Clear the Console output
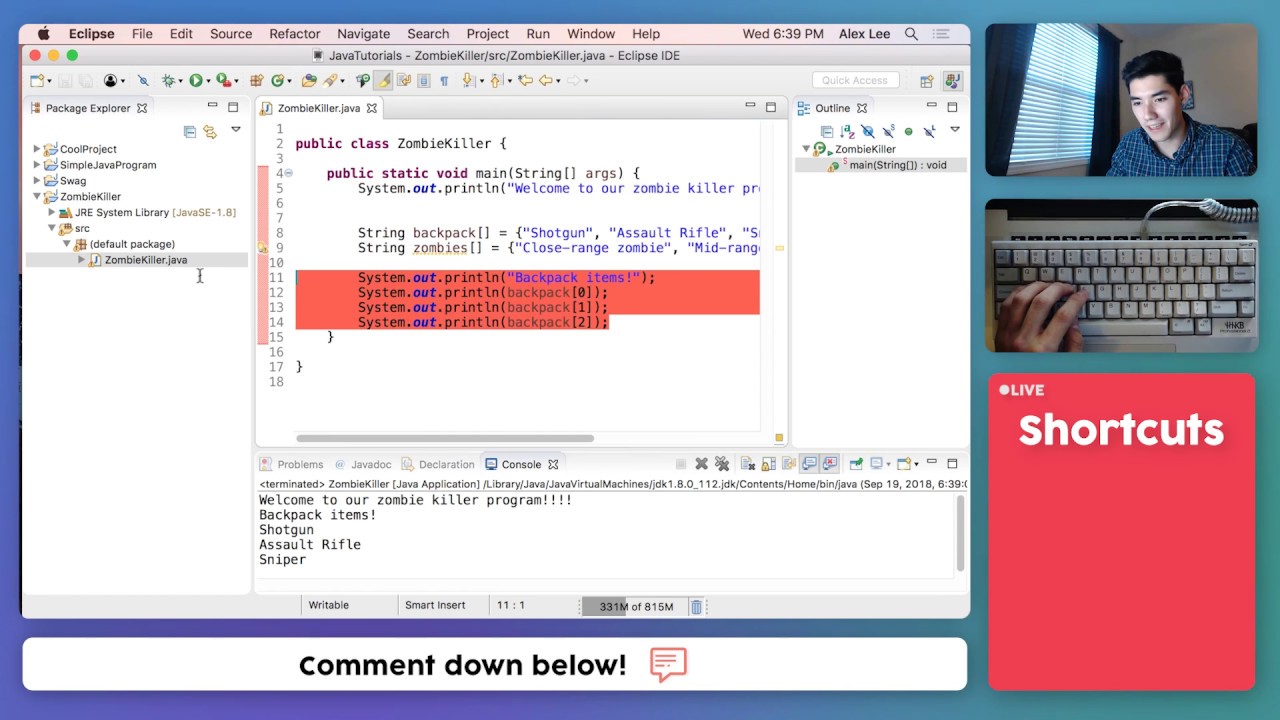Viewport: 1280px width, 720px height. [747, 464]
